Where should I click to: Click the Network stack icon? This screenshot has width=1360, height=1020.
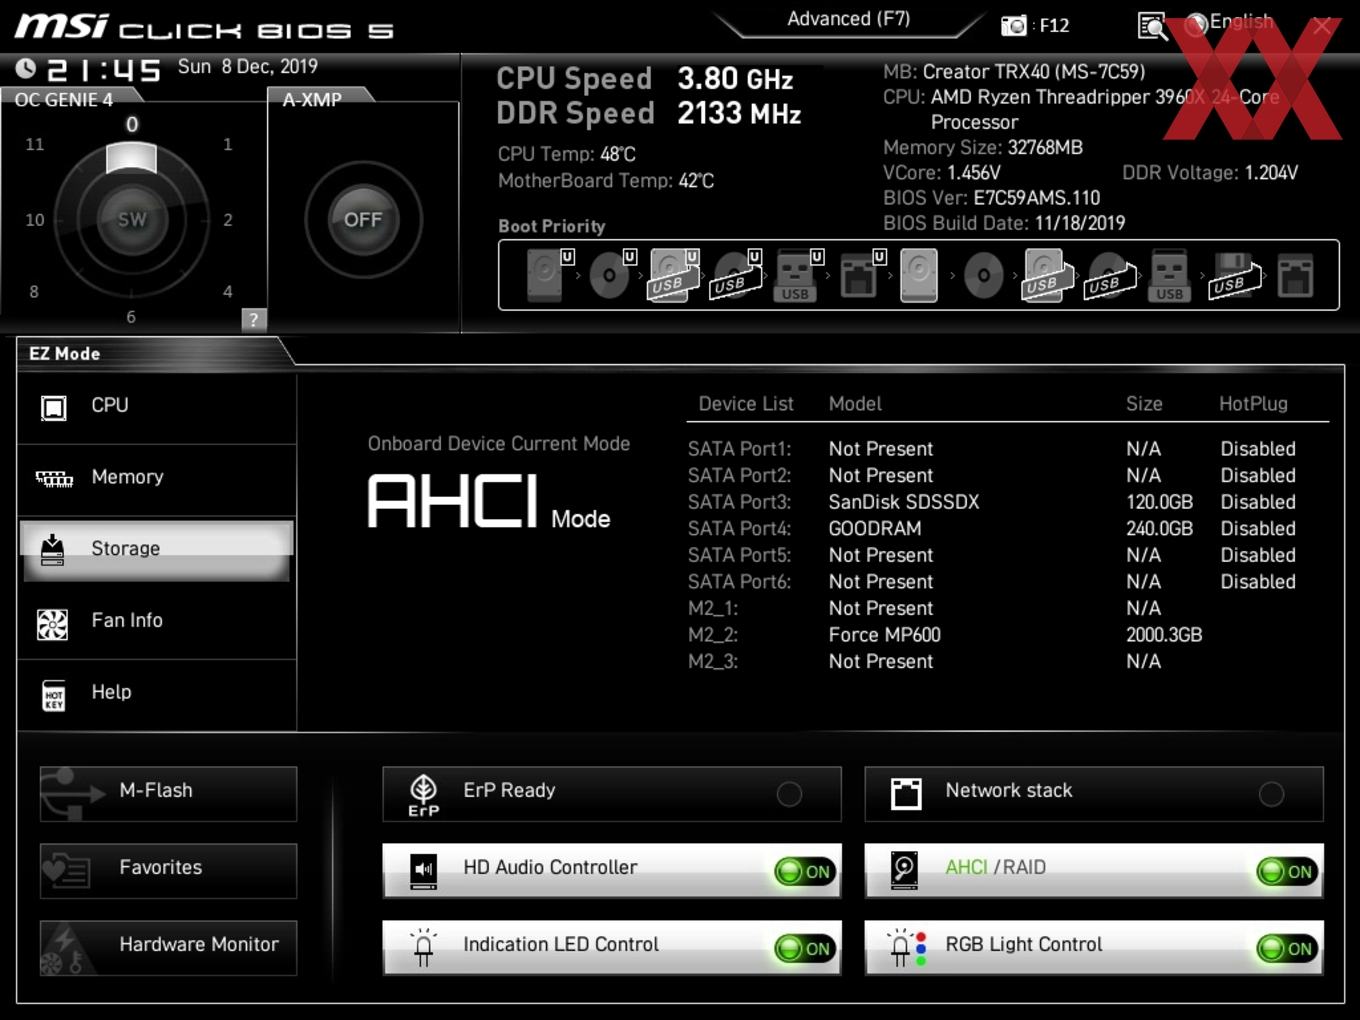[906, 794]
